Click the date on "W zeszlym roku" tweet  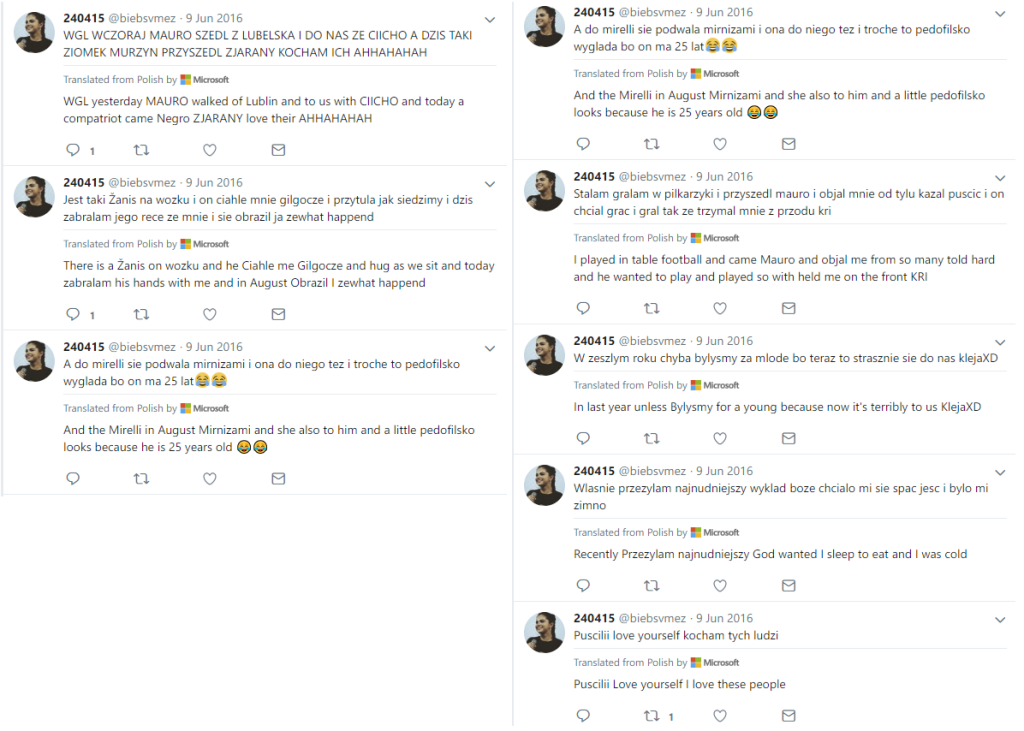[724, 341]
